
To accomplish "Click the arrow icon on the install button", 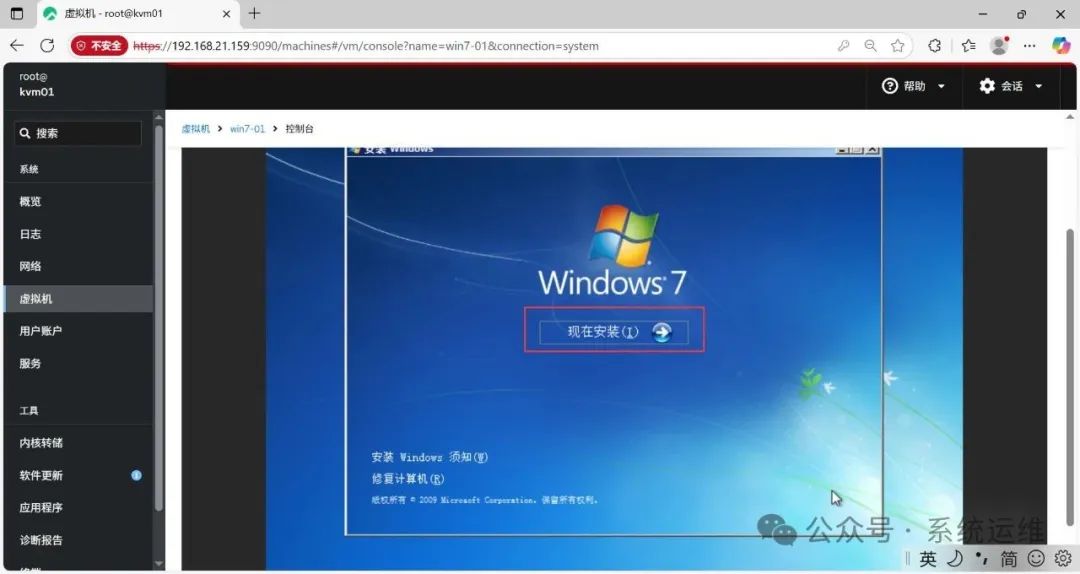I will click(x=662, y=332).
